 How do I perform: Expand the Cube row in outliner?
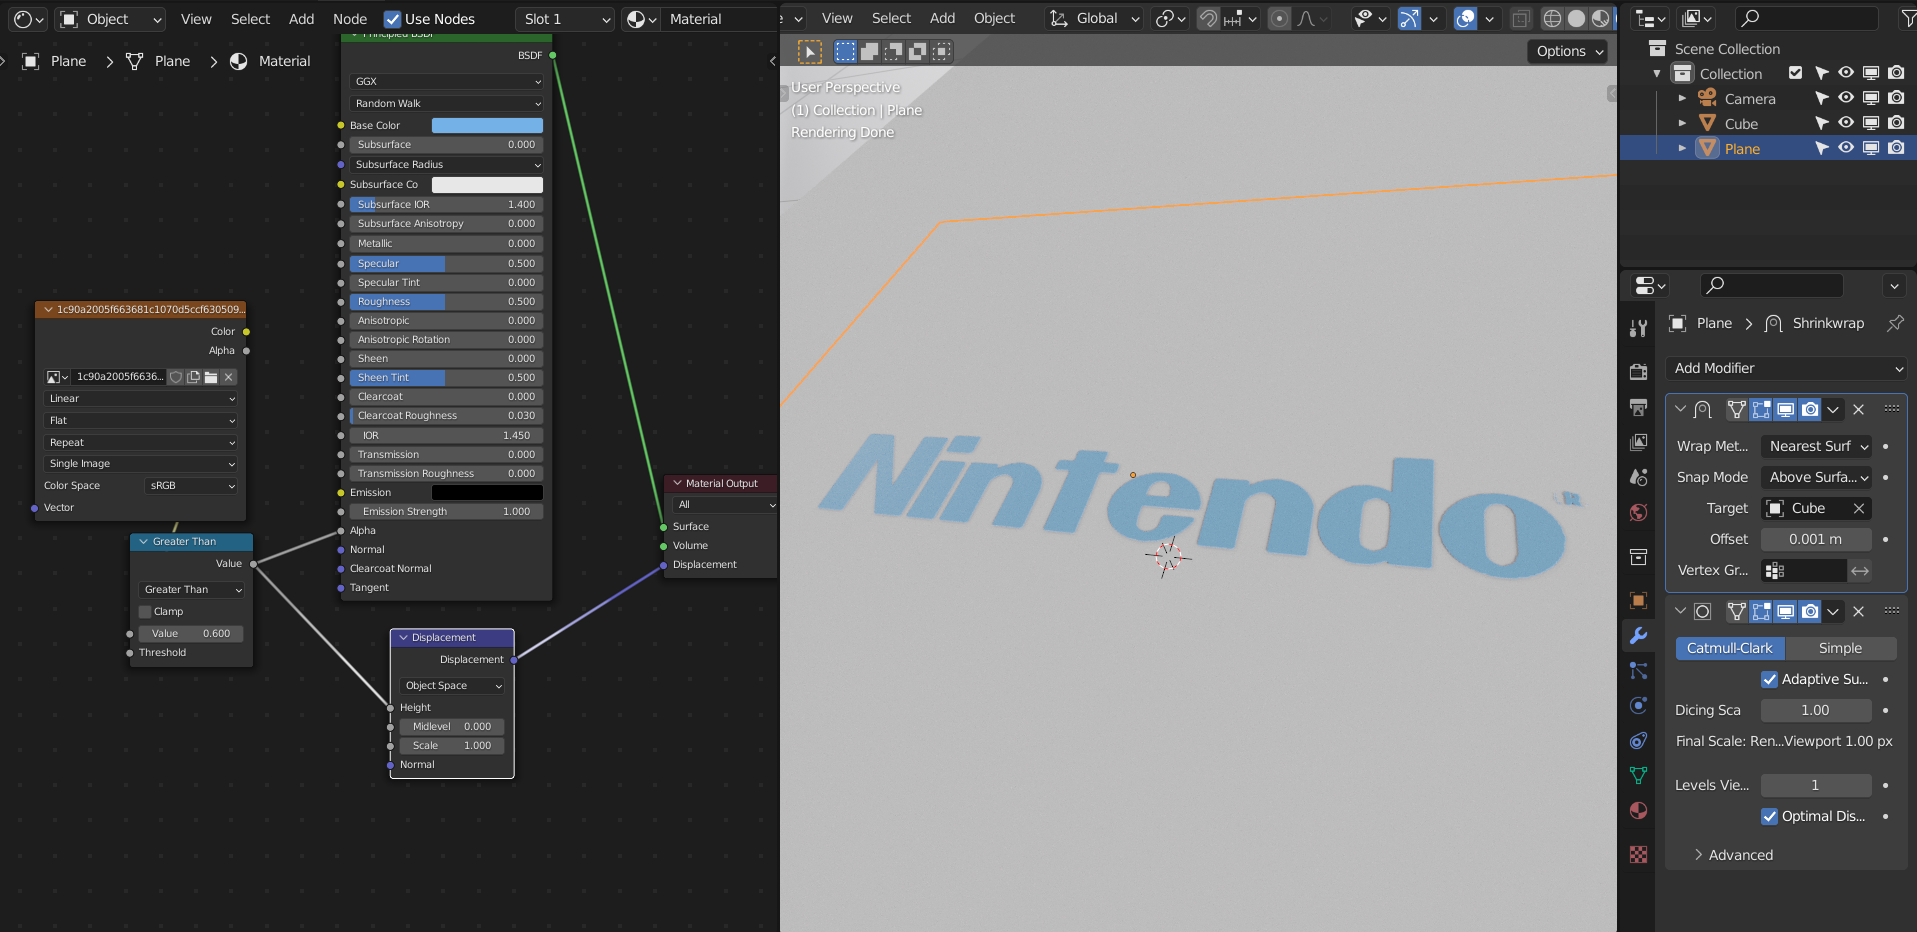[x=1683, y=123]
